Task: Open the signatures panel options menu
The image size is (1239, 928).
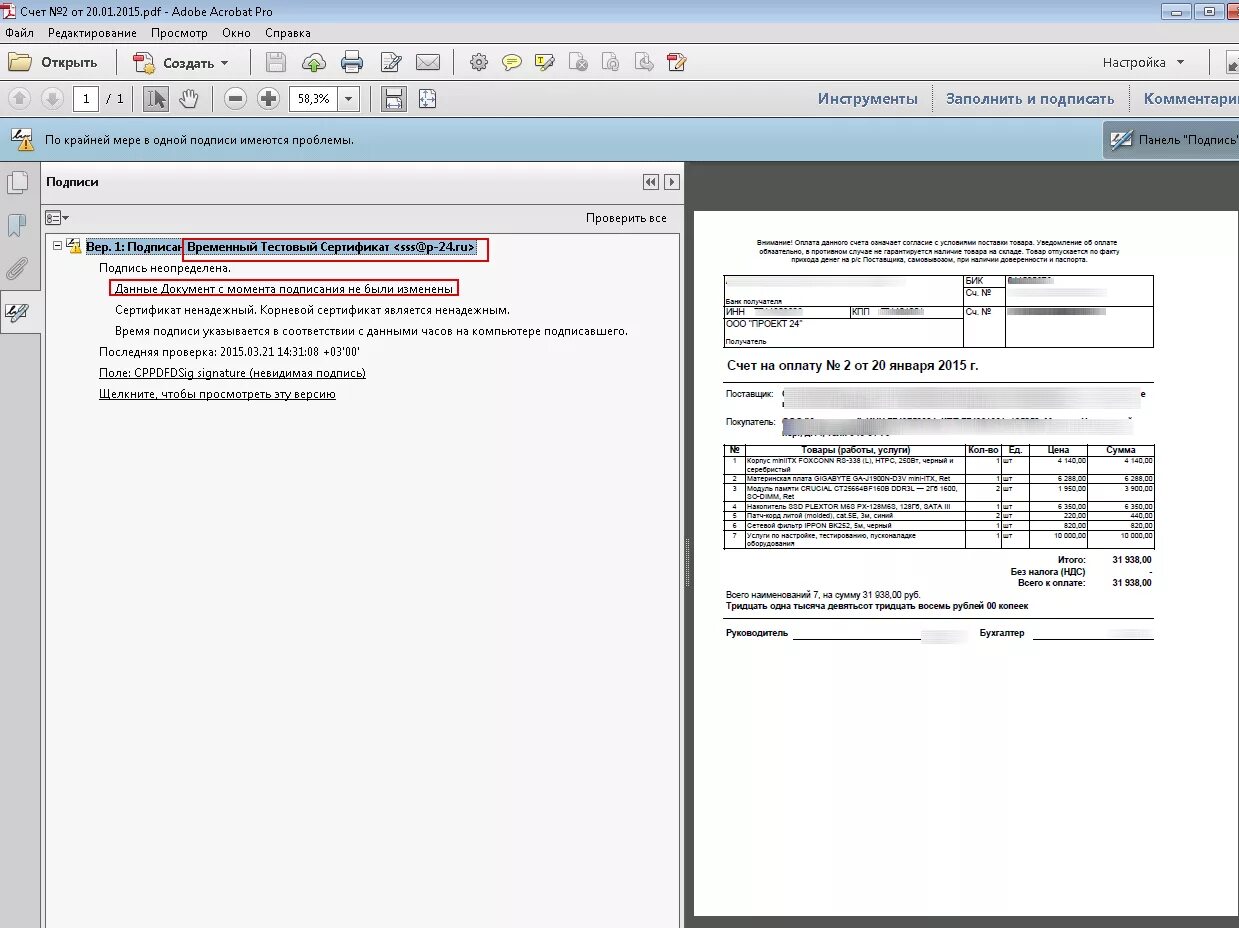Action: pyautogui.click(x=57, y=218)
